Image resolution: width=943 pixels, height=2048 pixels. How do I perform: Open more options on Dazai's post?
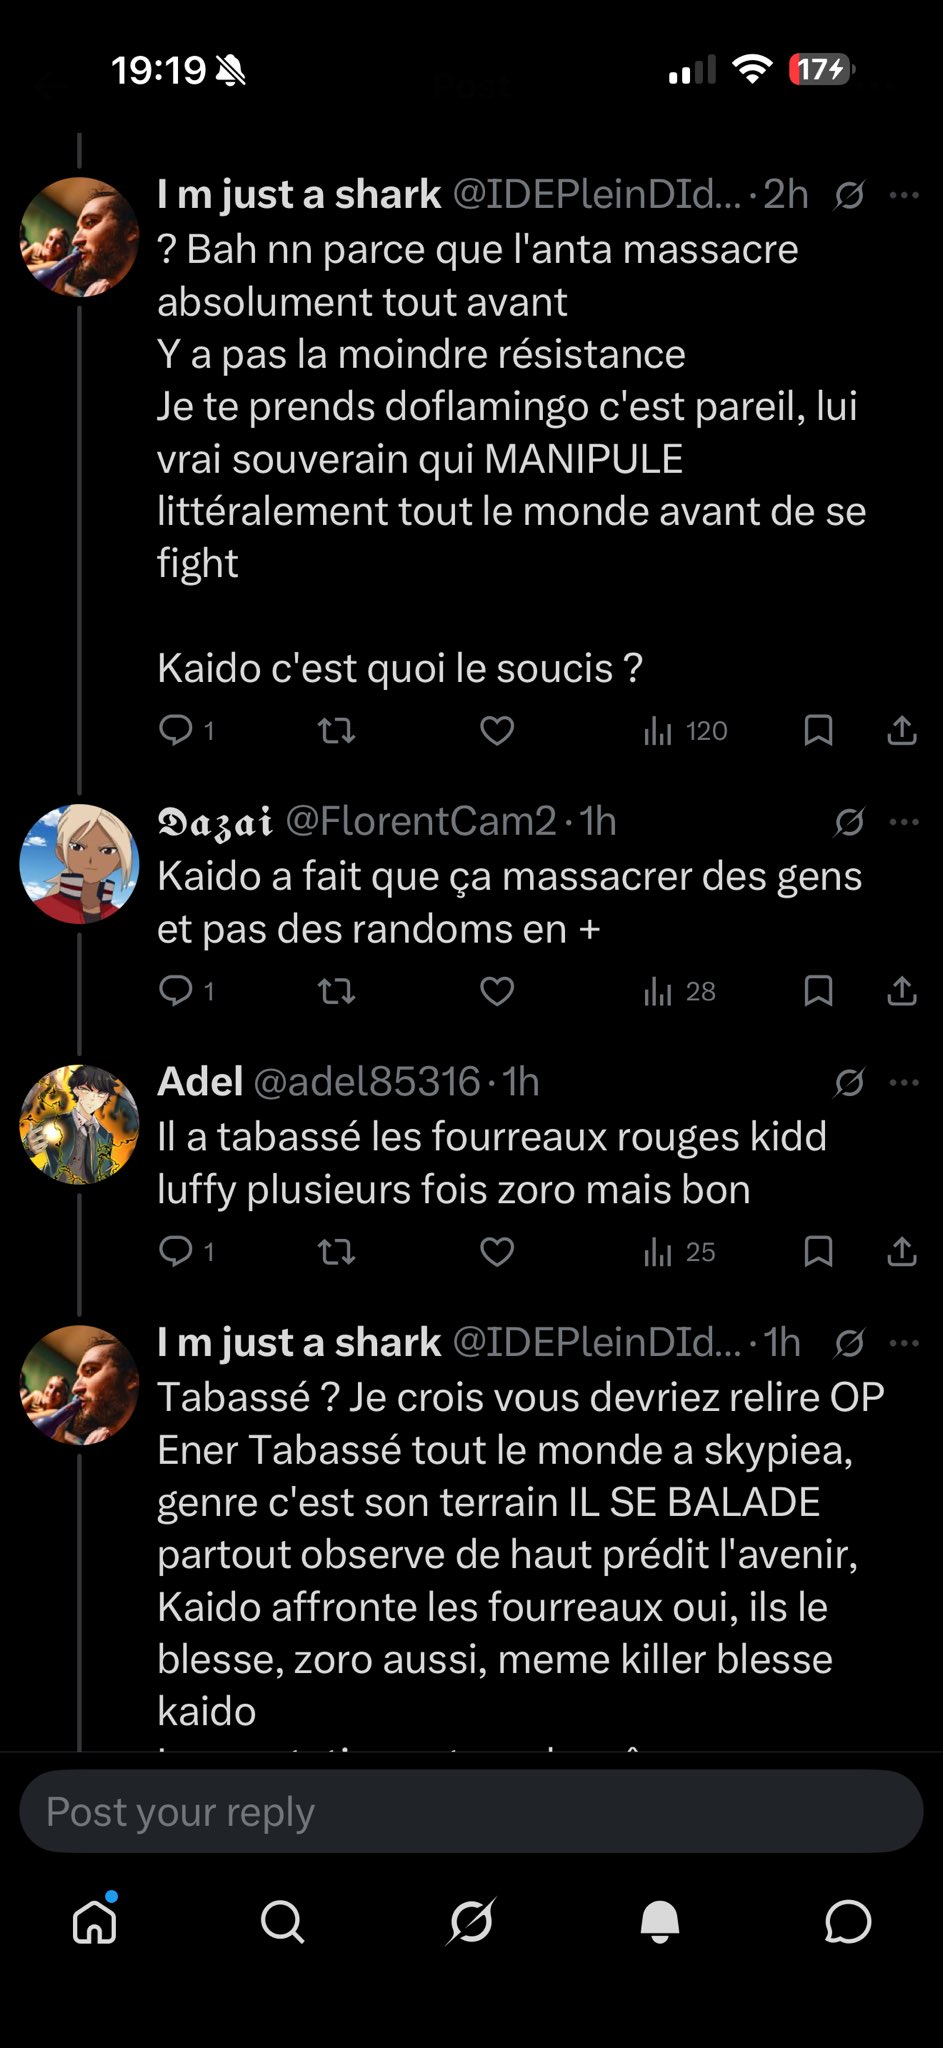(904, 823)
